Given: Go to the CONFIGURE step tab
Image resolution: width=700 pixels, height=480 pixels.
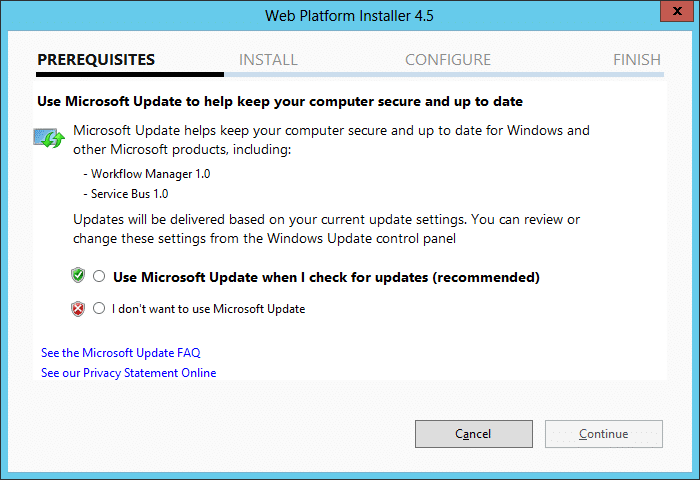Looking at the screenshot, I should click(x=448, y=59).
